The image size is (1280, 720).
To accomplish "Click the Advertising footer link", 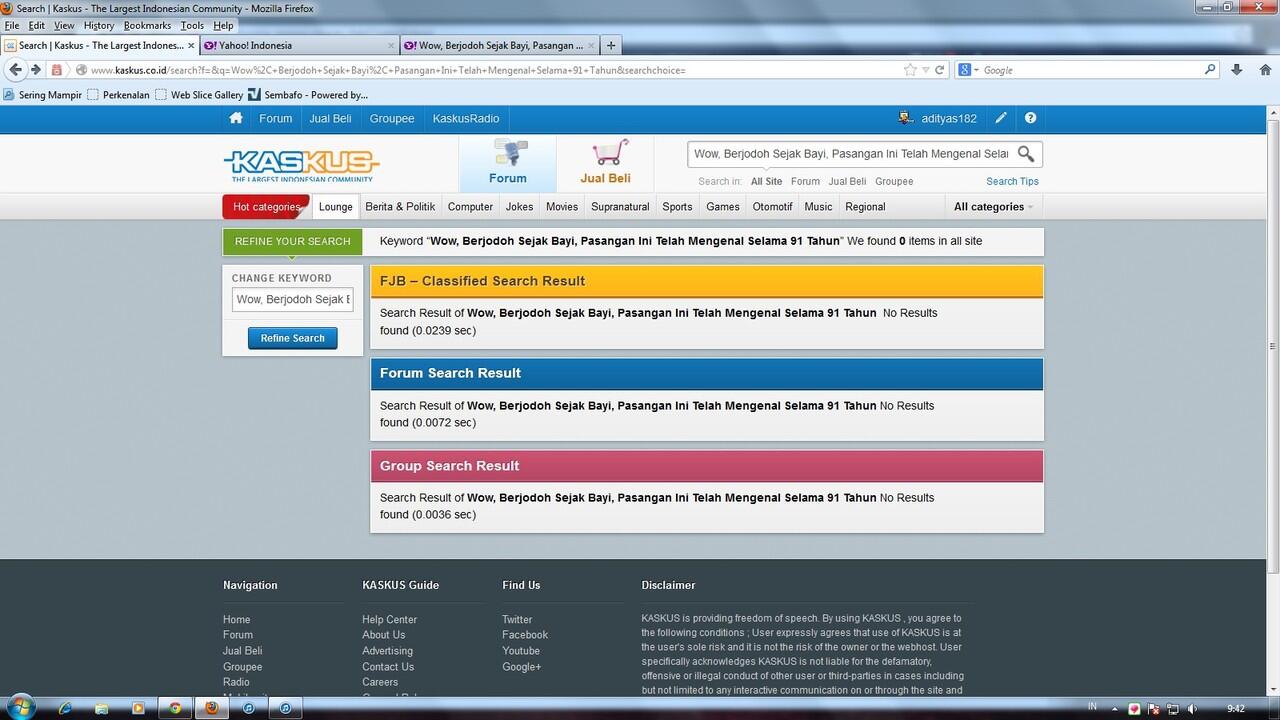I will click(x=387, y=651).
